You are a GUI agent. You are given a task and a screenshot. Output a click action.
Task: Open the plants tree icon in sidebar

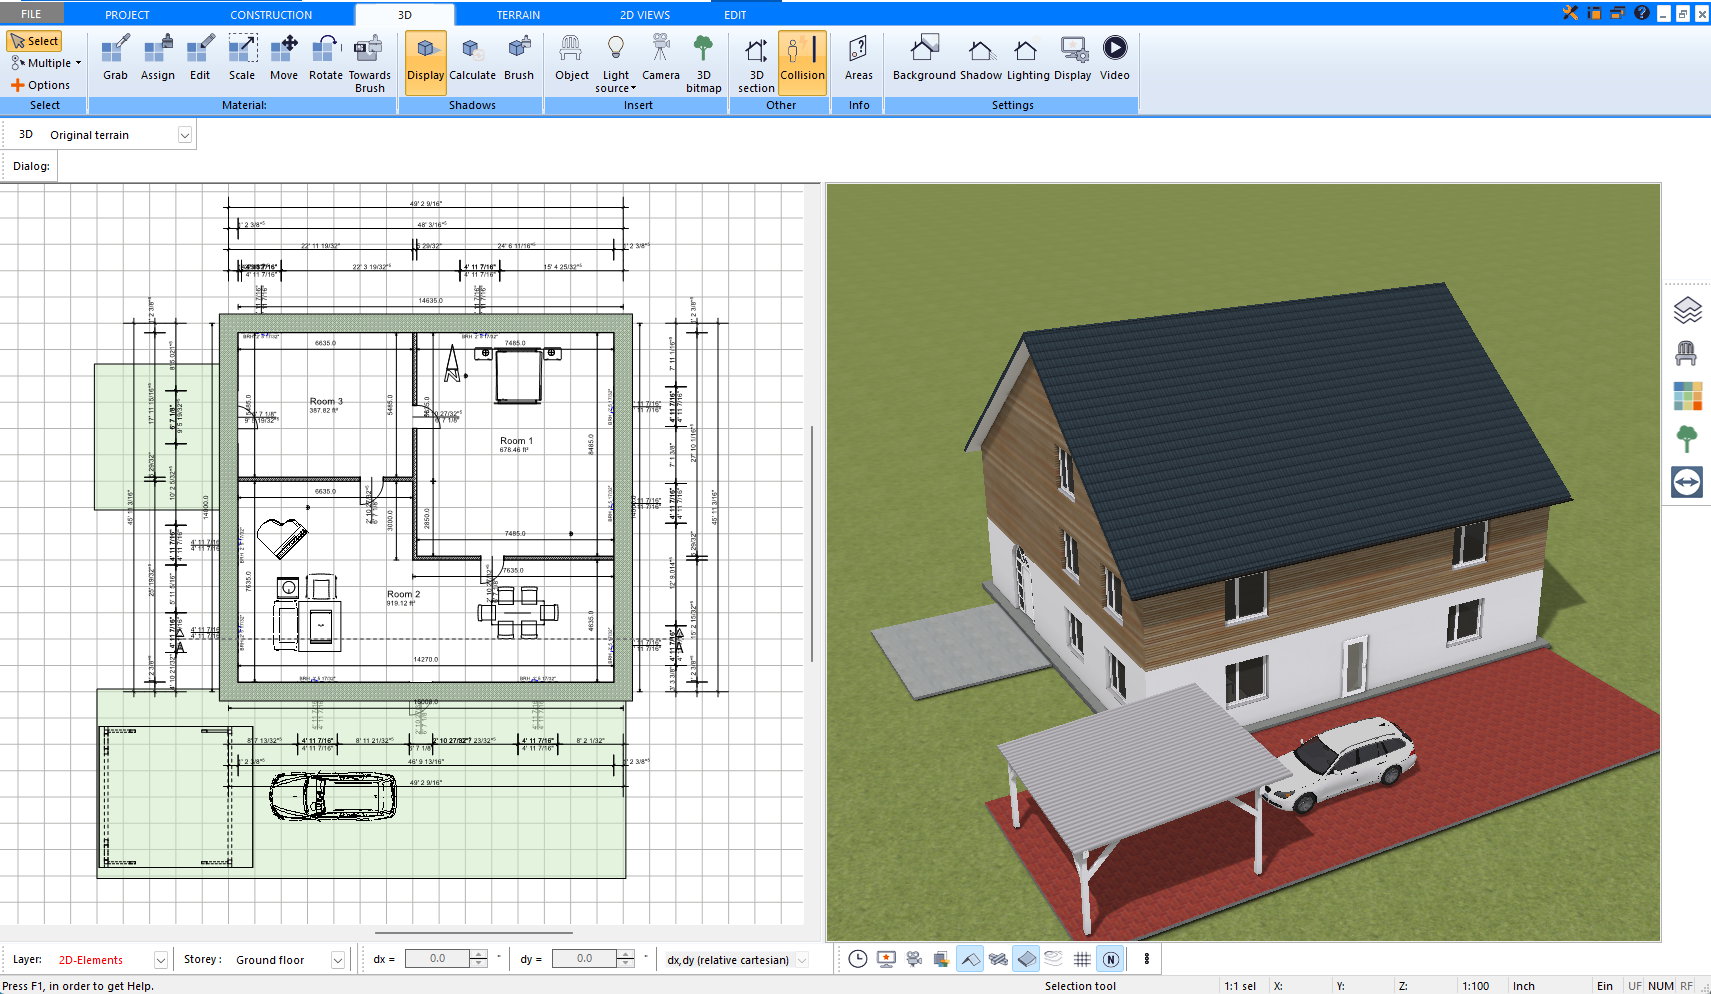tap(1686, 439)
